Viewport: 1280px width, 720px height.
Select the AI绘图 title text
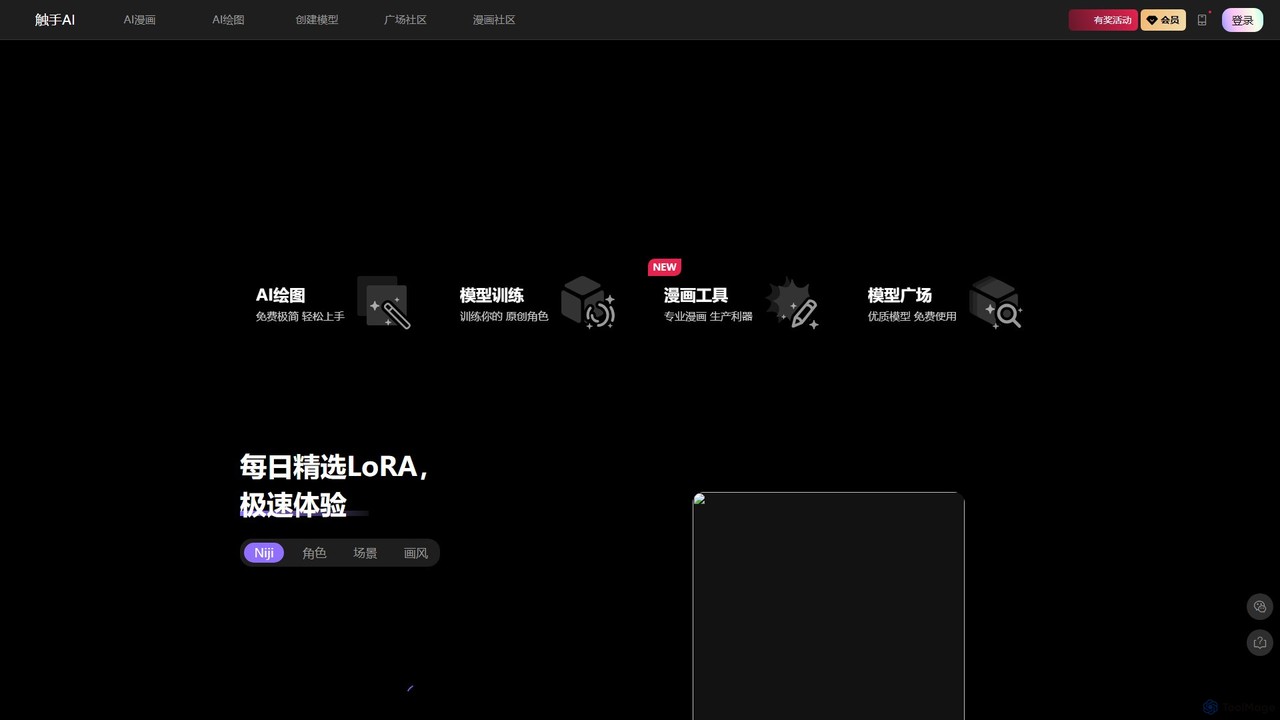coord(280,295)
